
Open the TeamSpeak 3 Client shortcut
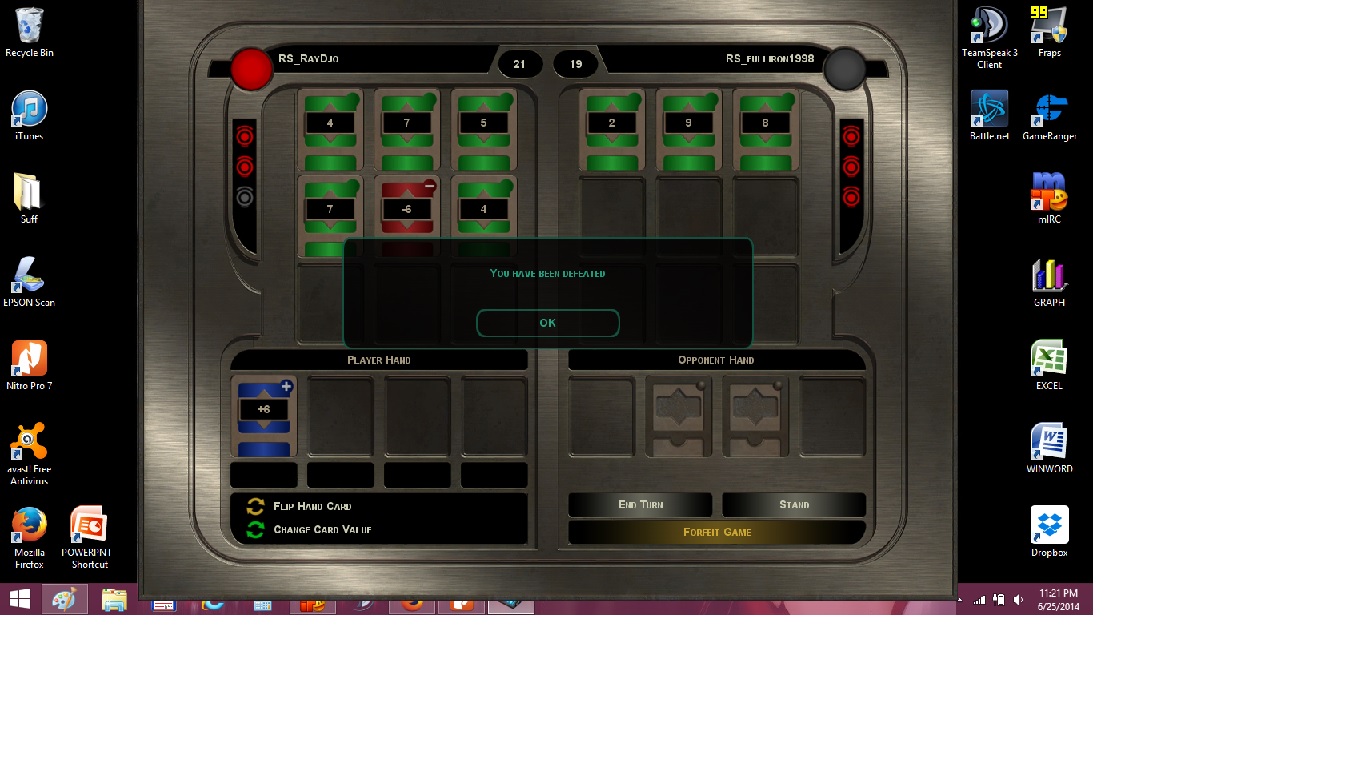pyautogui.click(x=989, y=37)
